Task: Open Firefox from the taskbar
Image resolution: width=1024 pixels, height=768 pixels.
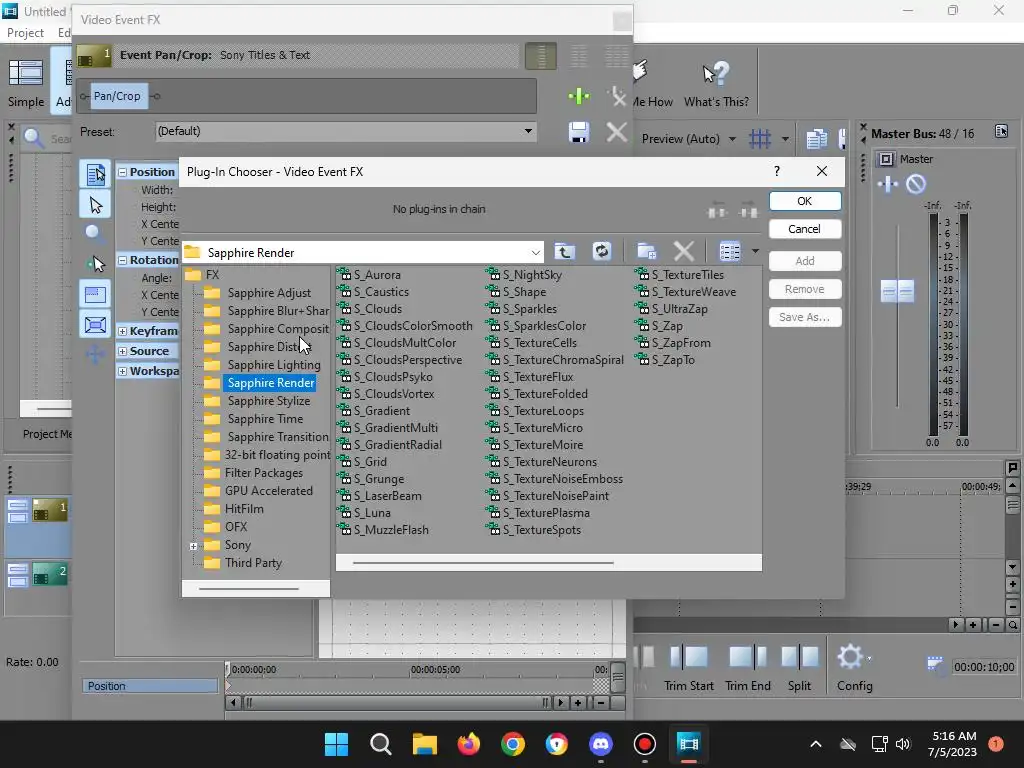Action: click(469, 744)
